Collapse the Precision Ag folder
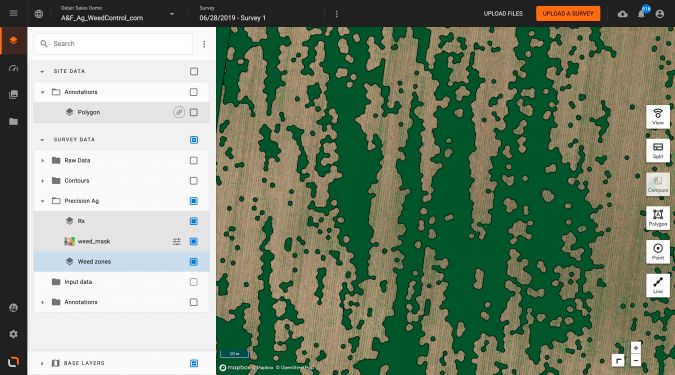 [x=42, y=201]
